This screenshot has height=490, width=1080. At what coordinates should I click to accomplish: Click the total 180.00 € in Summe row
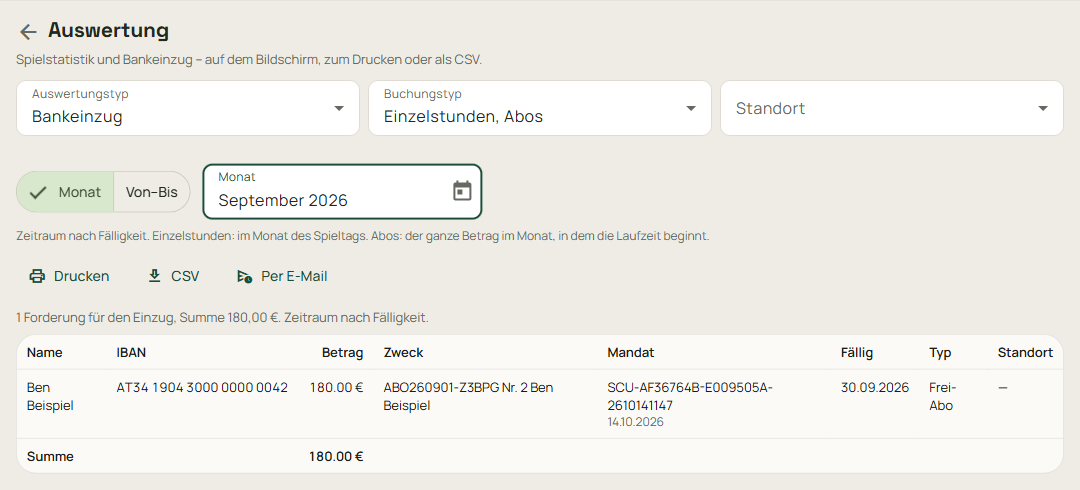(x=336, y=456)
